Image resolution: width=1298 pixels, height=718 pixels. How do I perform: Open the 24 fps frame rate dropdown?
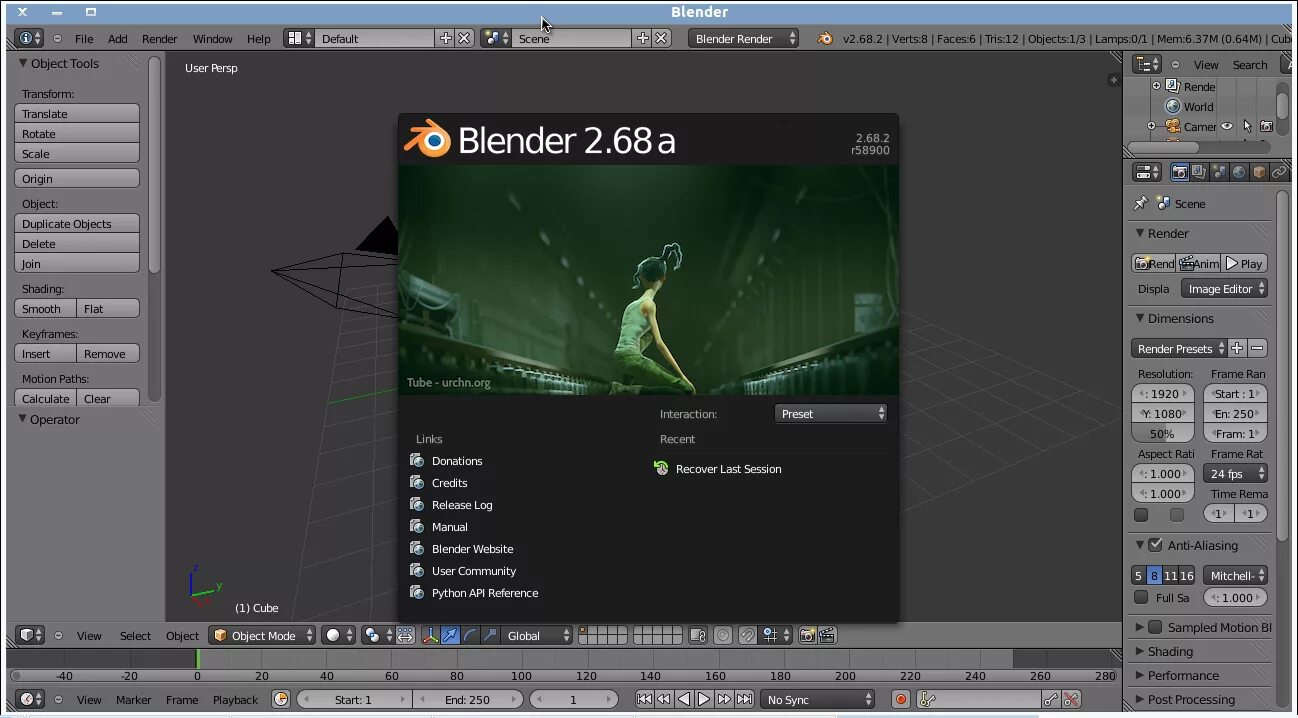point(1236,474)
